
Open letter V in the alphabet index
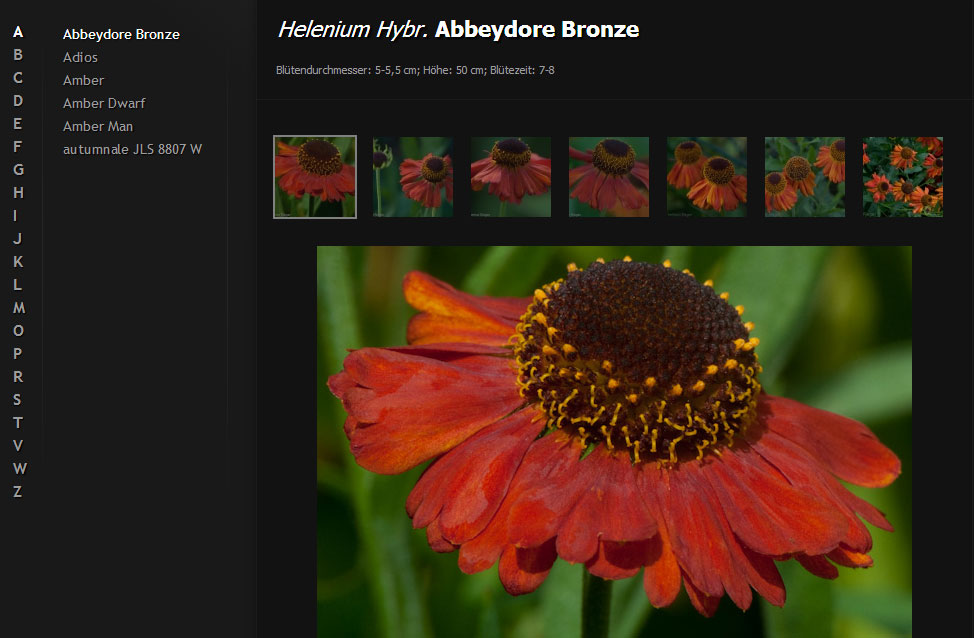tap(18, 445)
